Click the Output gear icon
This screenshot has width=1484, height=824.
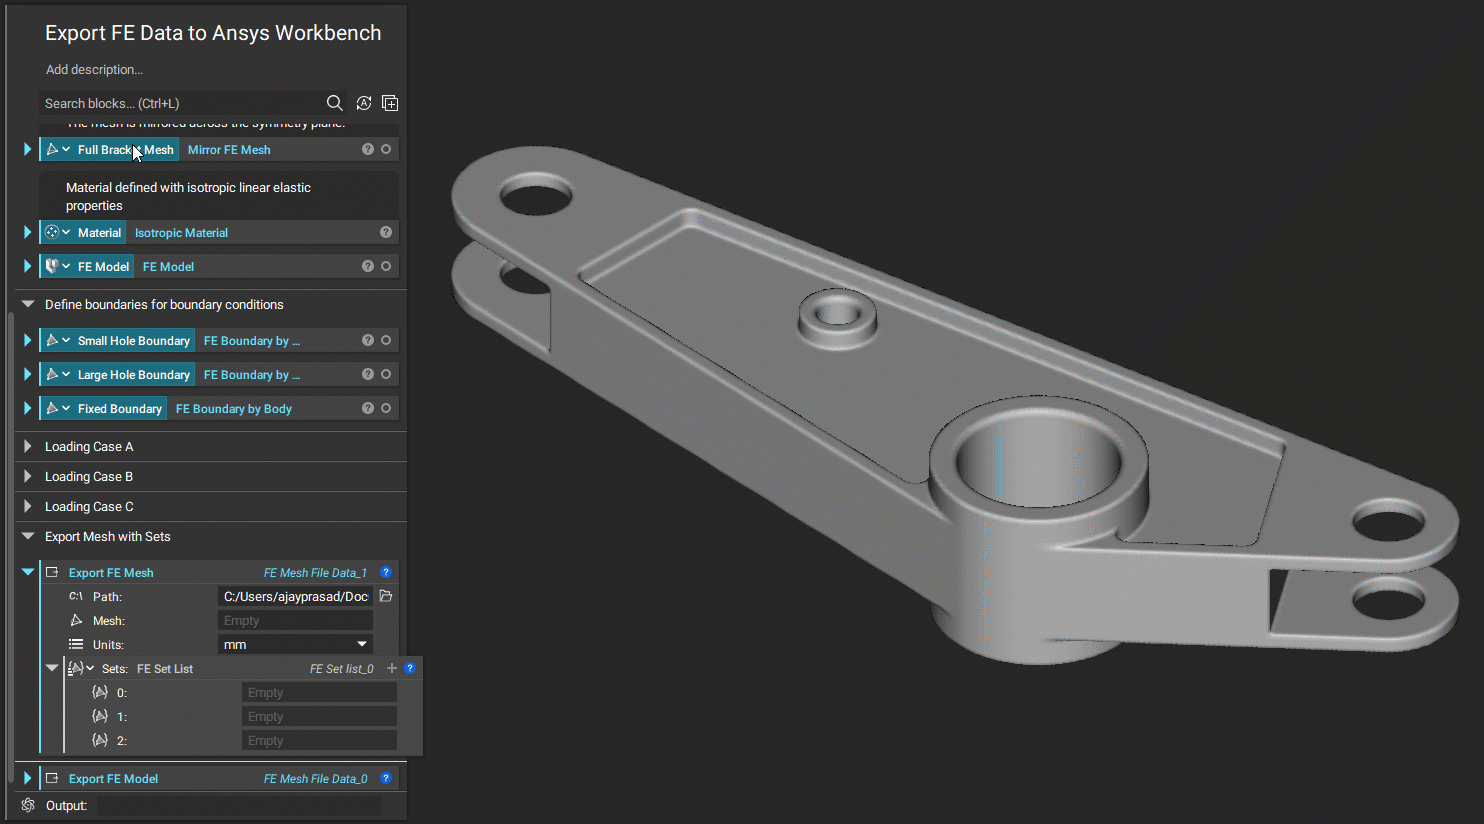(28, 805)
